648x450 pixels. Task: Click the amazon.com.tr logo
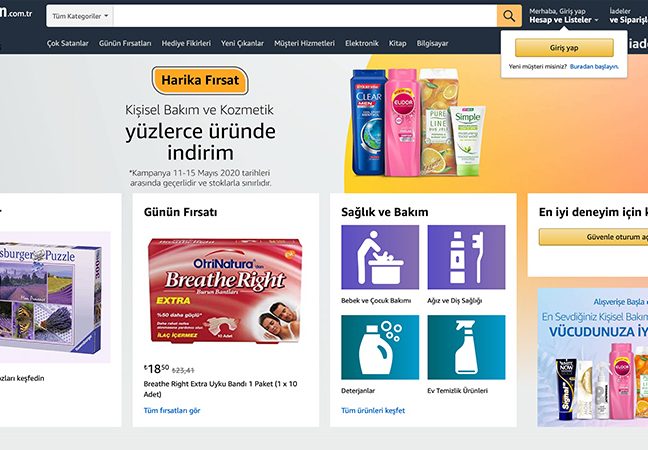click(x=16, y=13)
